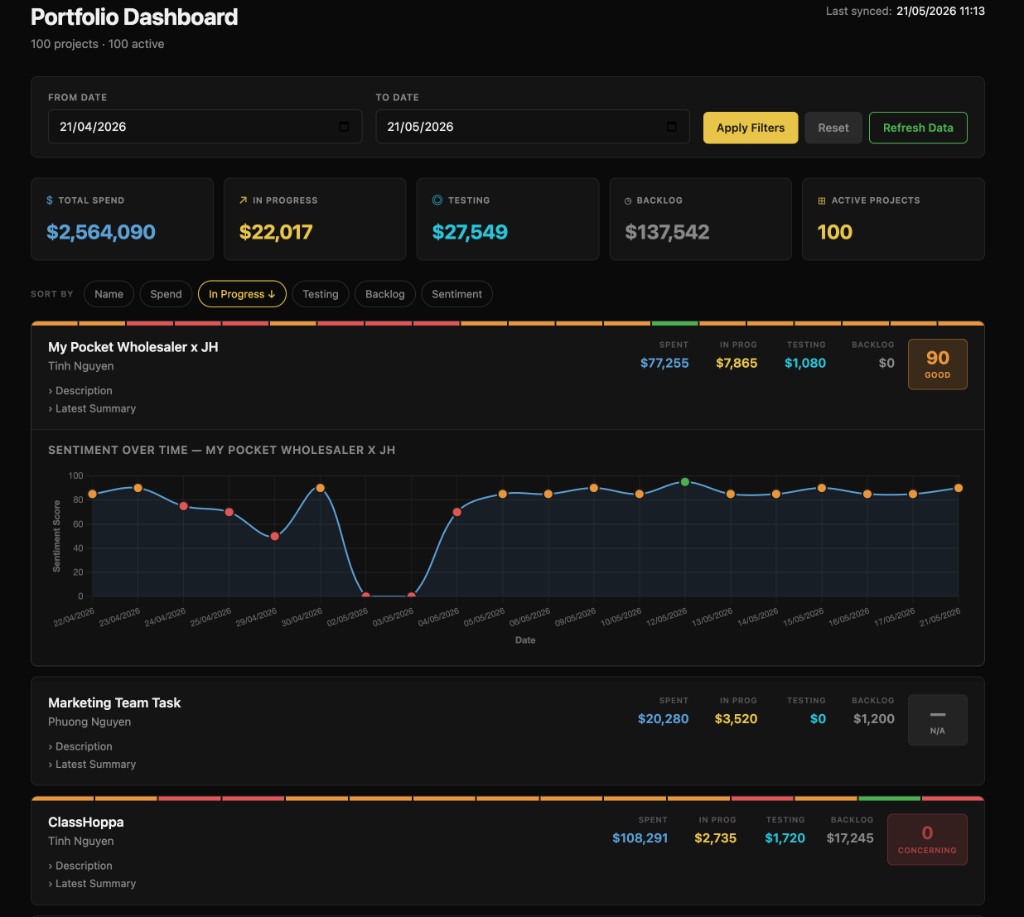The width and height of the screenshot is (1024, 917).
Task: Toggle the In Progress sort direction
Action: point(242,294)
